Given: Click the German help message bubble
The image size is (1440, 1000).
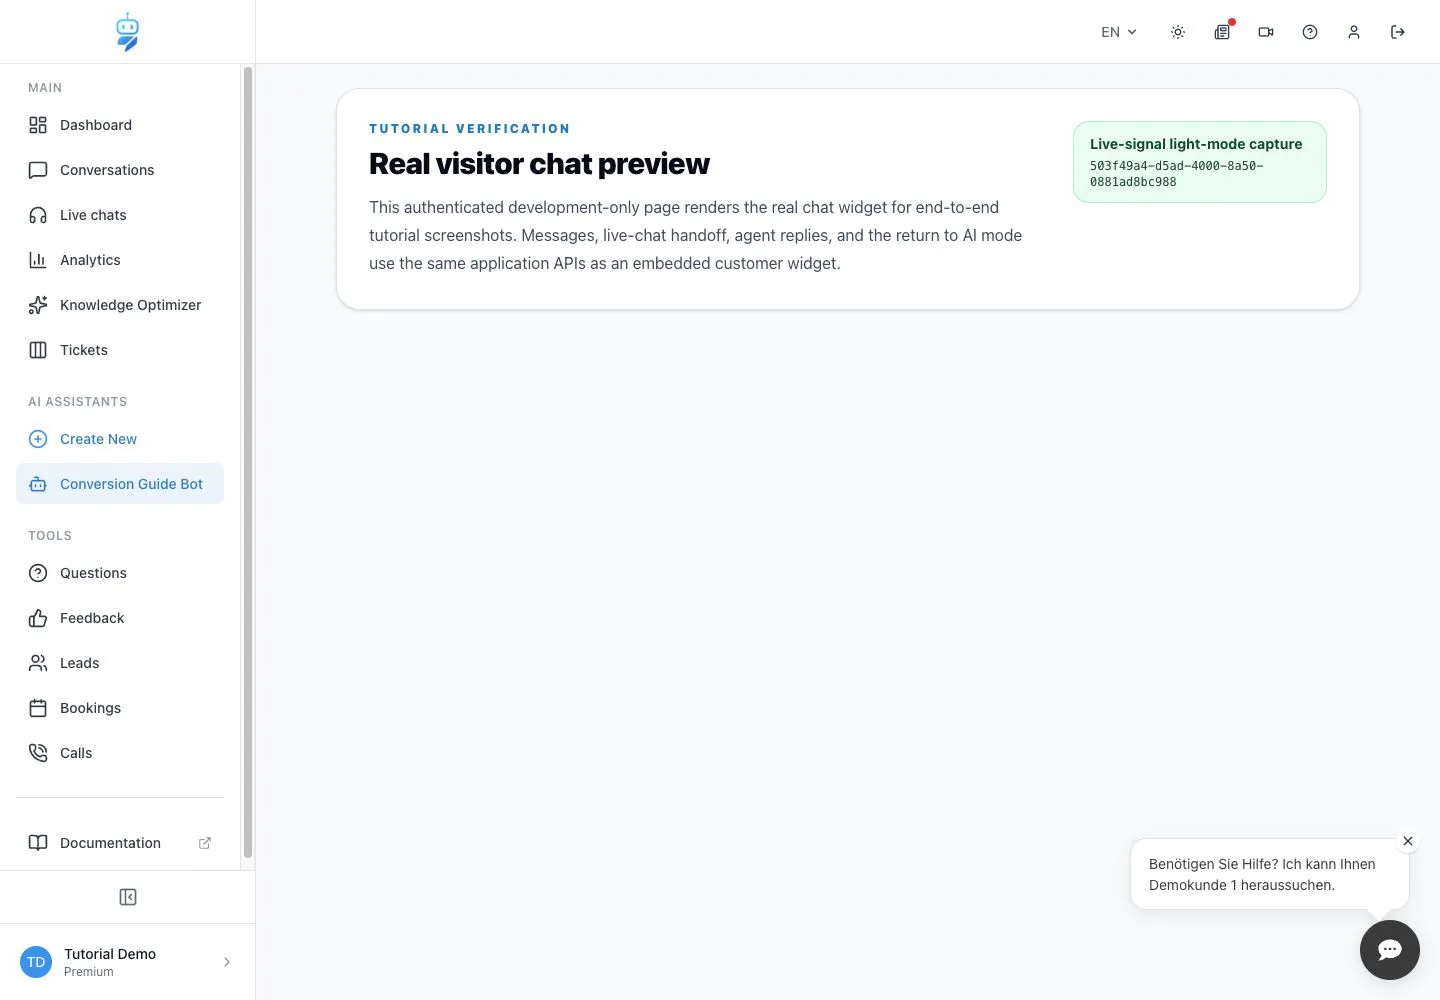Looking at the screenshot, I should pyautogui.click(x=1269, y=874).
